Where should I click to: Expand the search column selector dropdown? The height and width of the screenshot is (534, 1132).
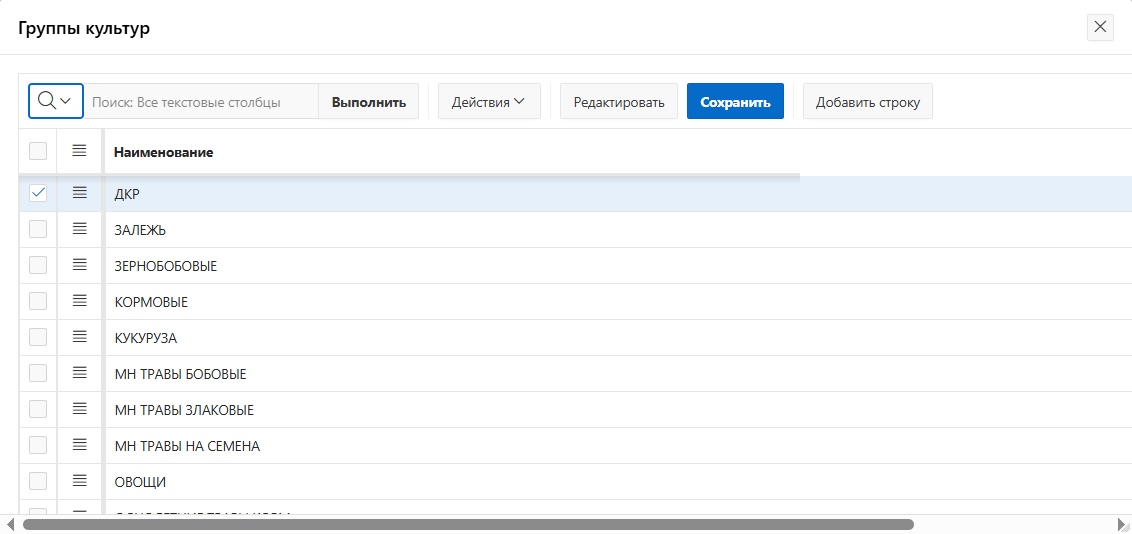pyautogui.click(x=55, y=101)
